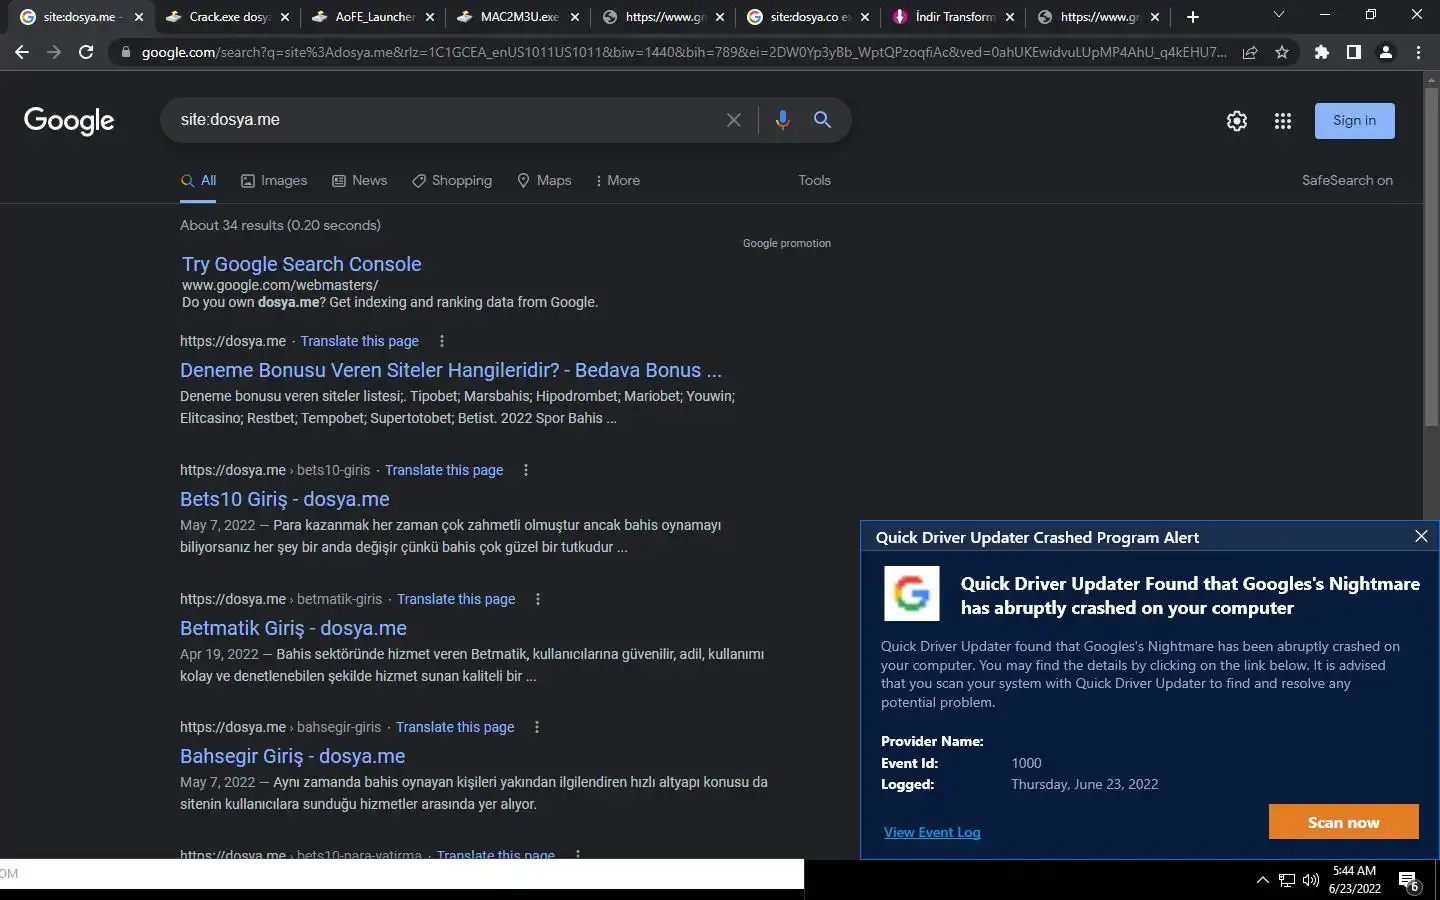Open the Extensions puzzle icon
This screenshot has width=1440, height=900.
(1322, 52)
